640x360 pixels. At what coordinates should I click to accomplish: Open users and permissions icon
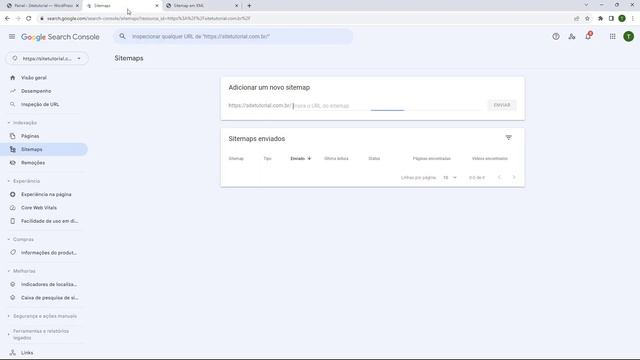(x=572, y=37)
